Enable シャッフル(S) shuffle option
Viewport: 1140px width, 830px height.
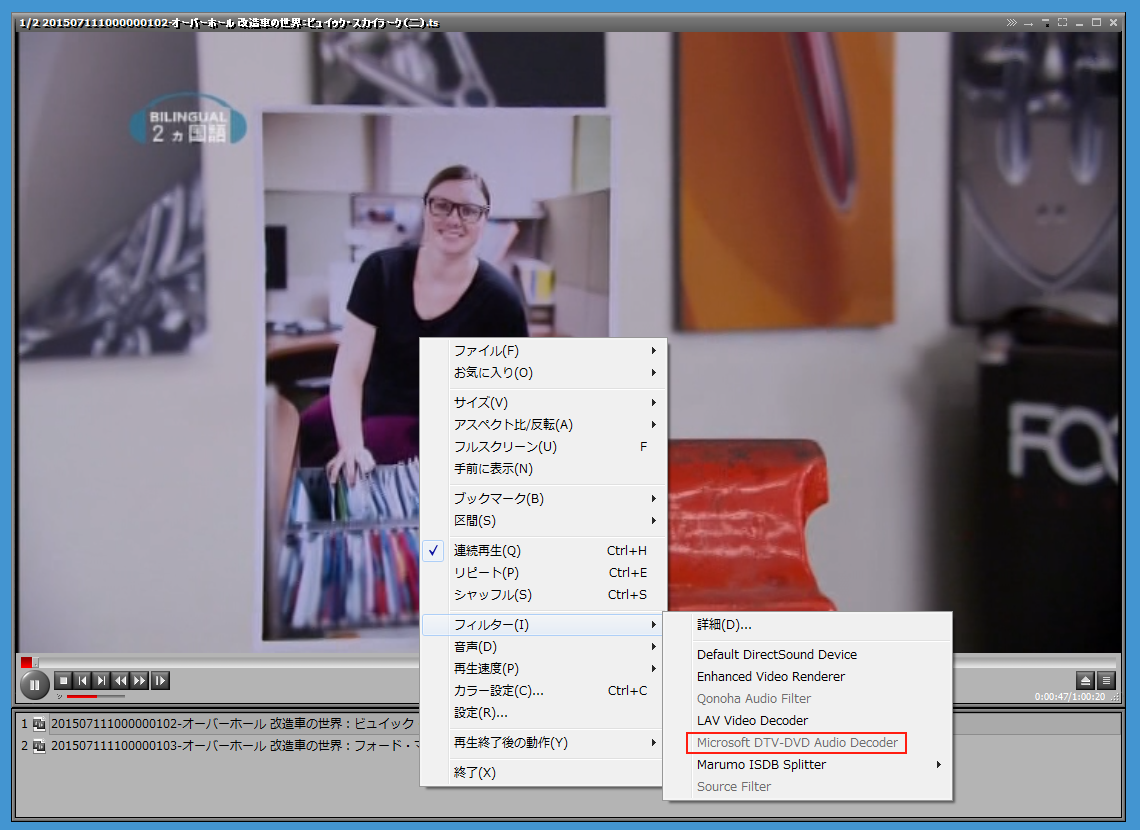pos(492,595)
